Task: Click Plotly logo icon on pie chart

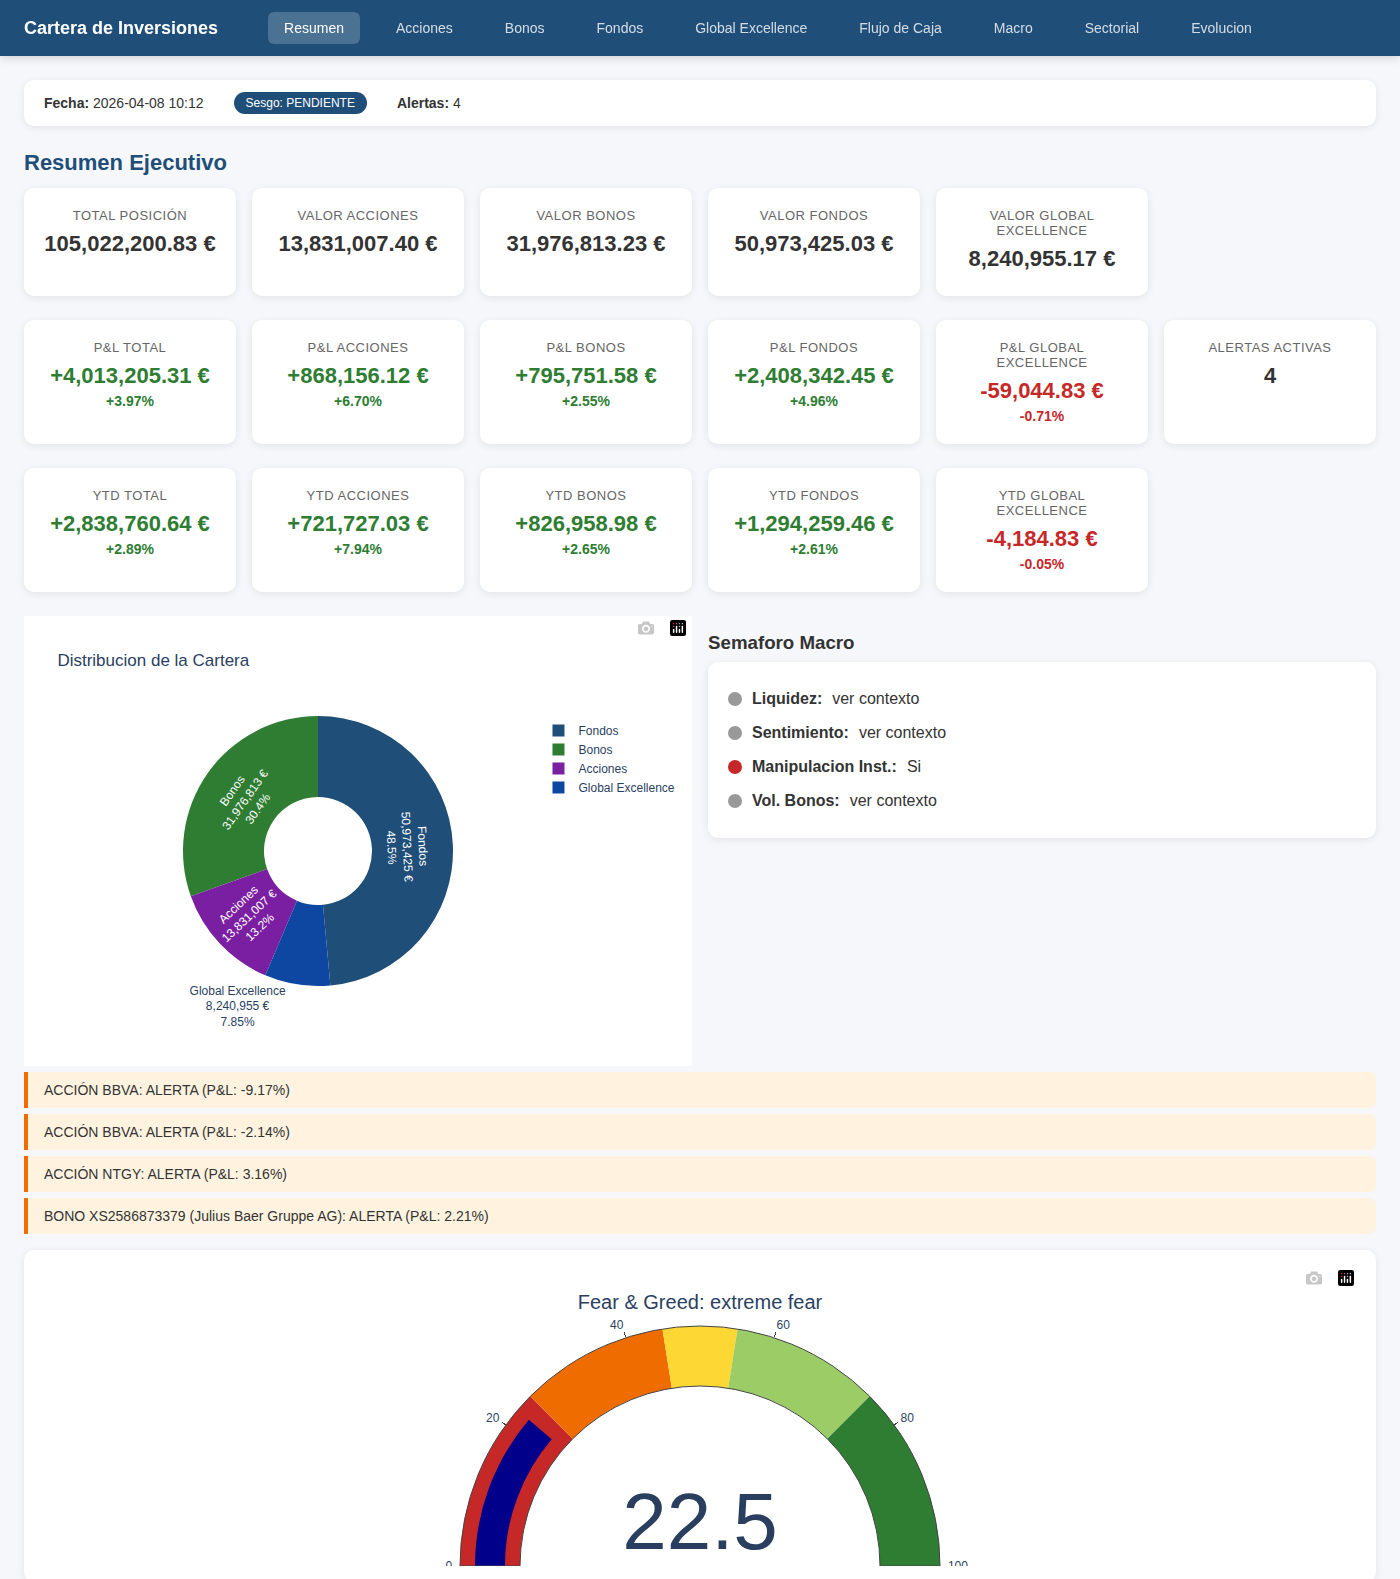Action: 678,628
